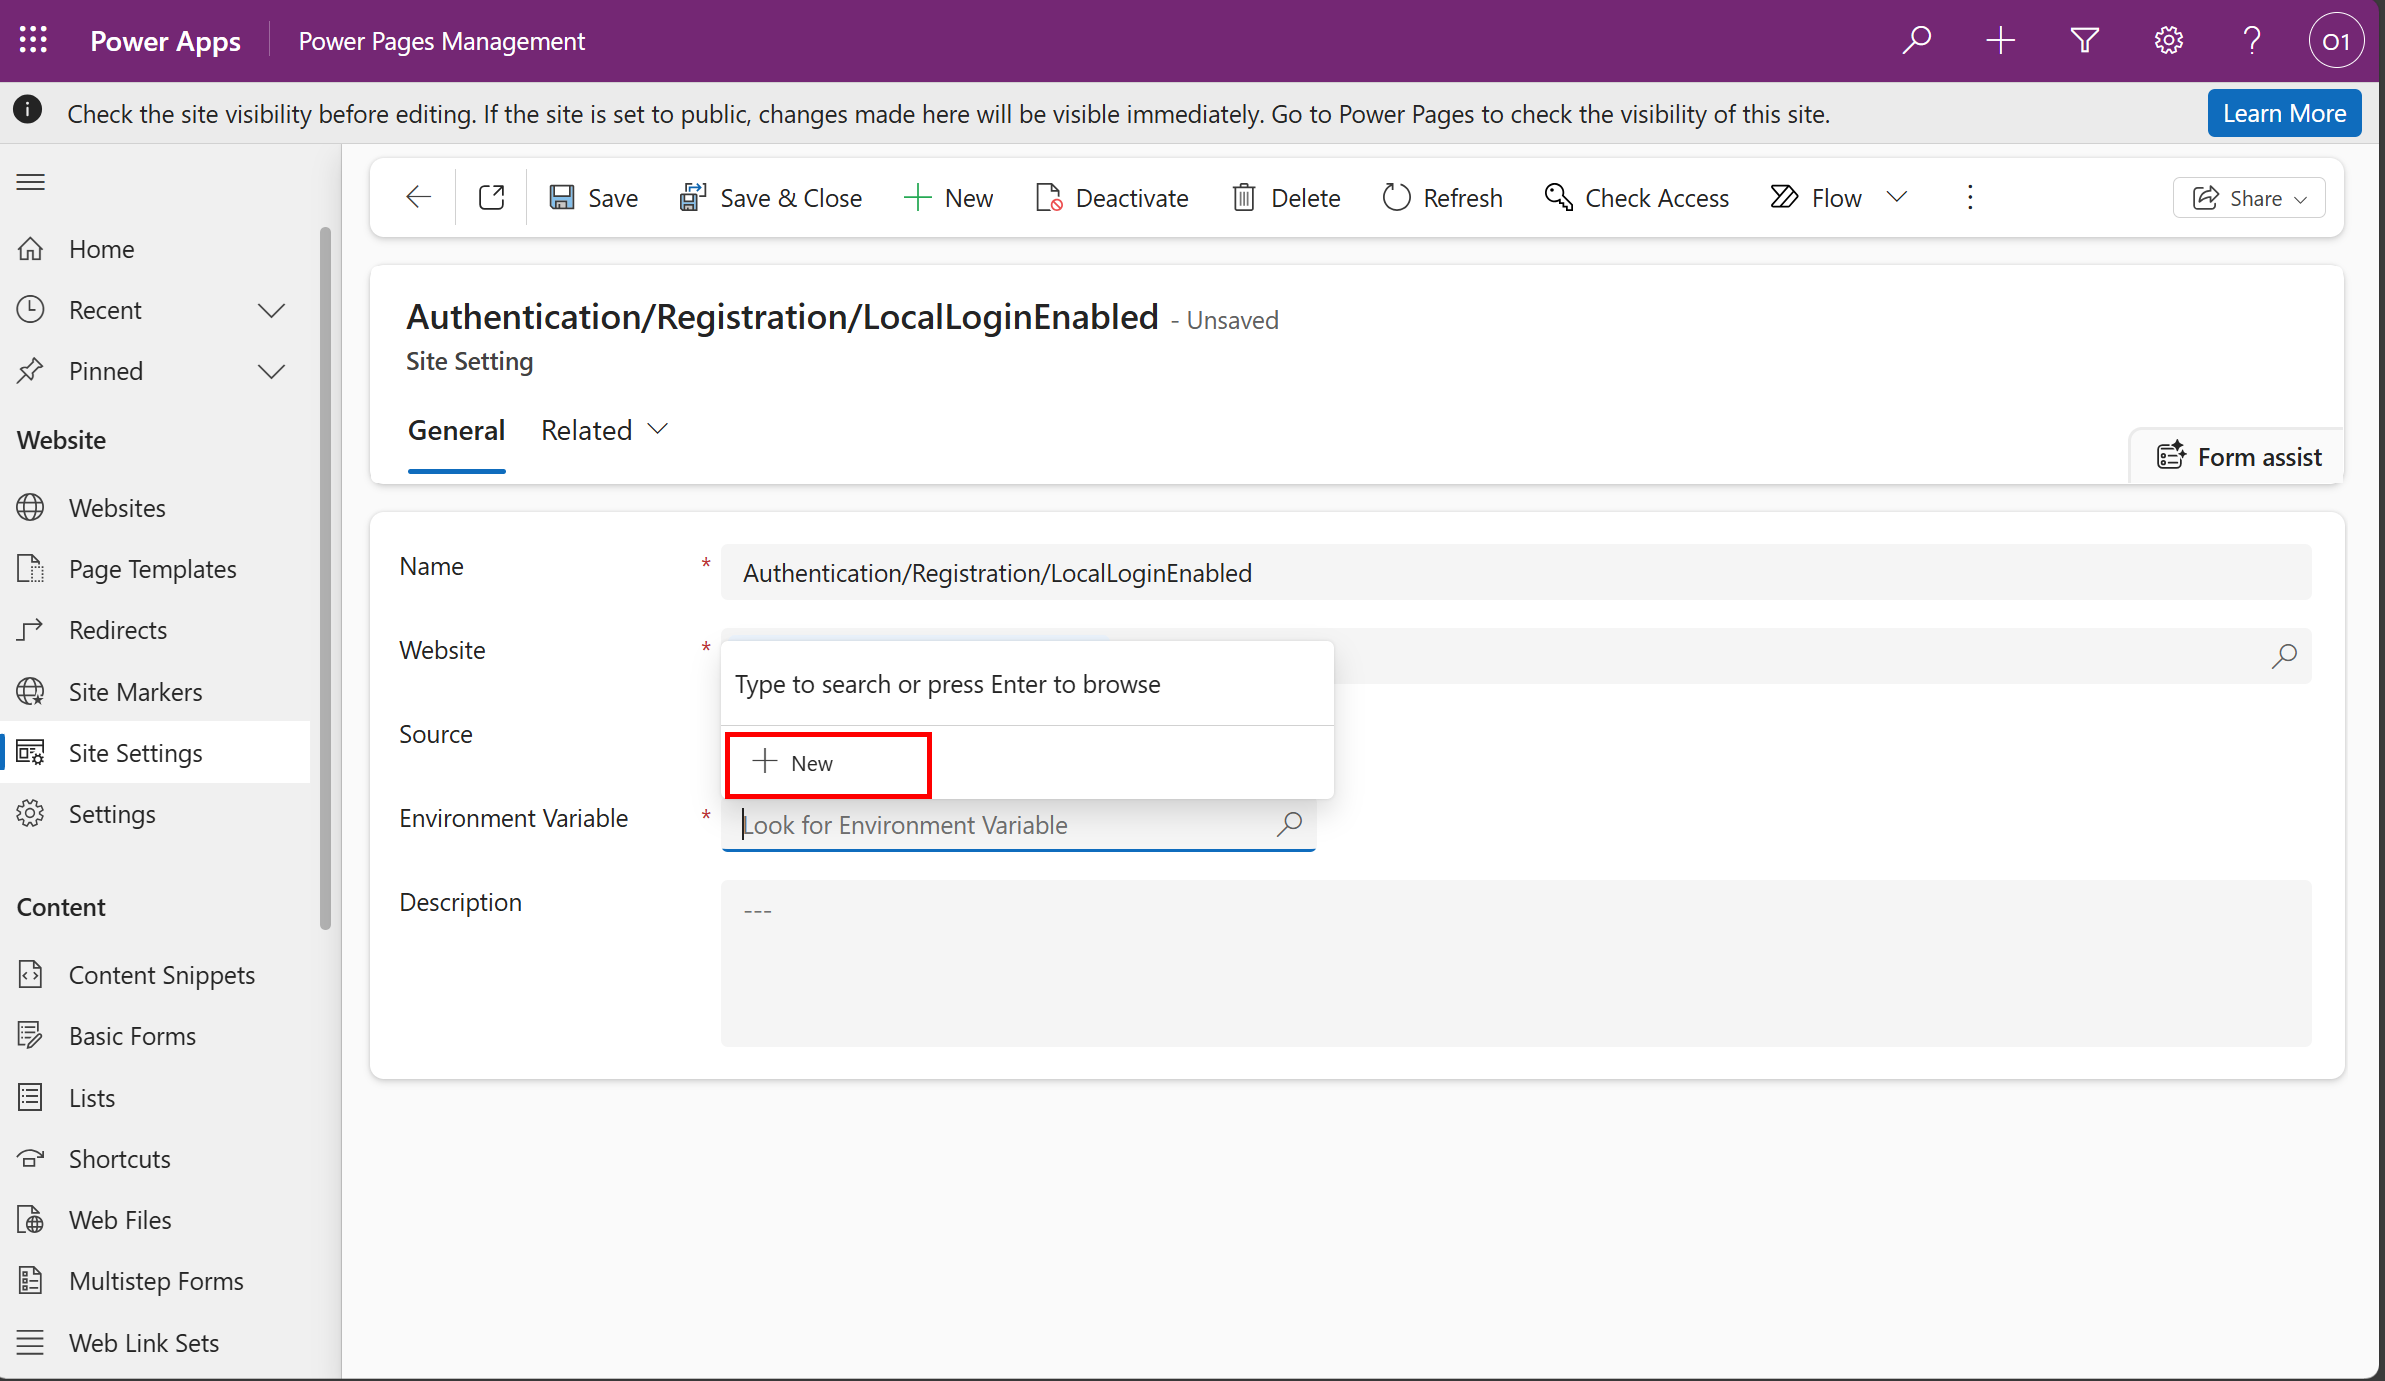Open record in new window via pop-out icon
2385x1381 pixels.
(x=491, y=197)
